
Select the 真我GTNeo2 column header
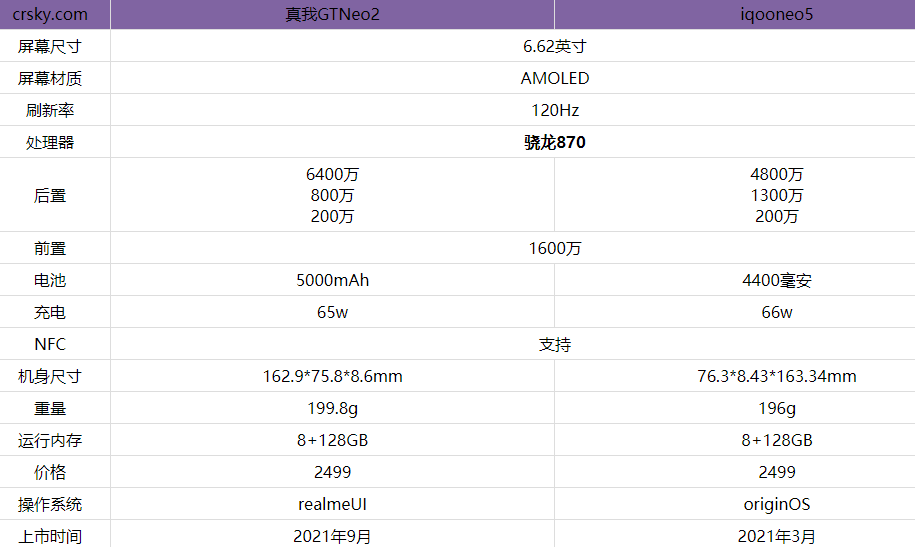click(x=332, y=15)
